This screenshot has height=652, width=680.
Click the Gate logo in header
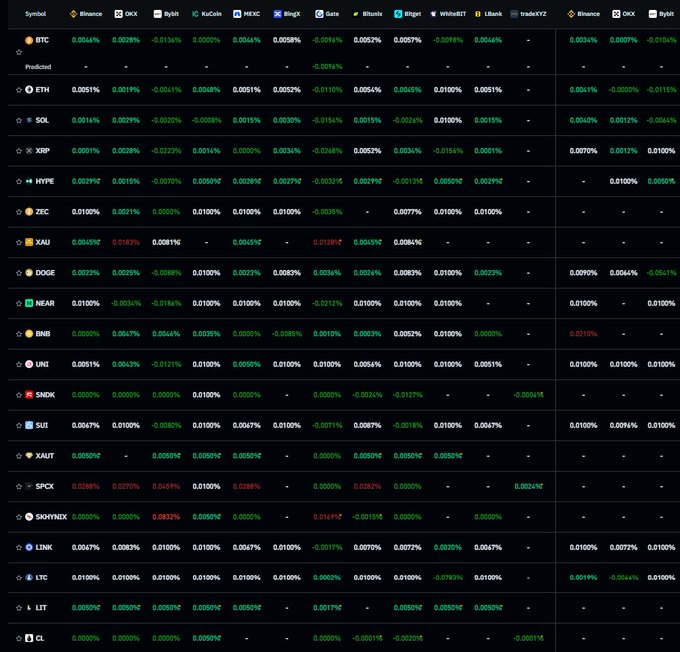point(319,14)
